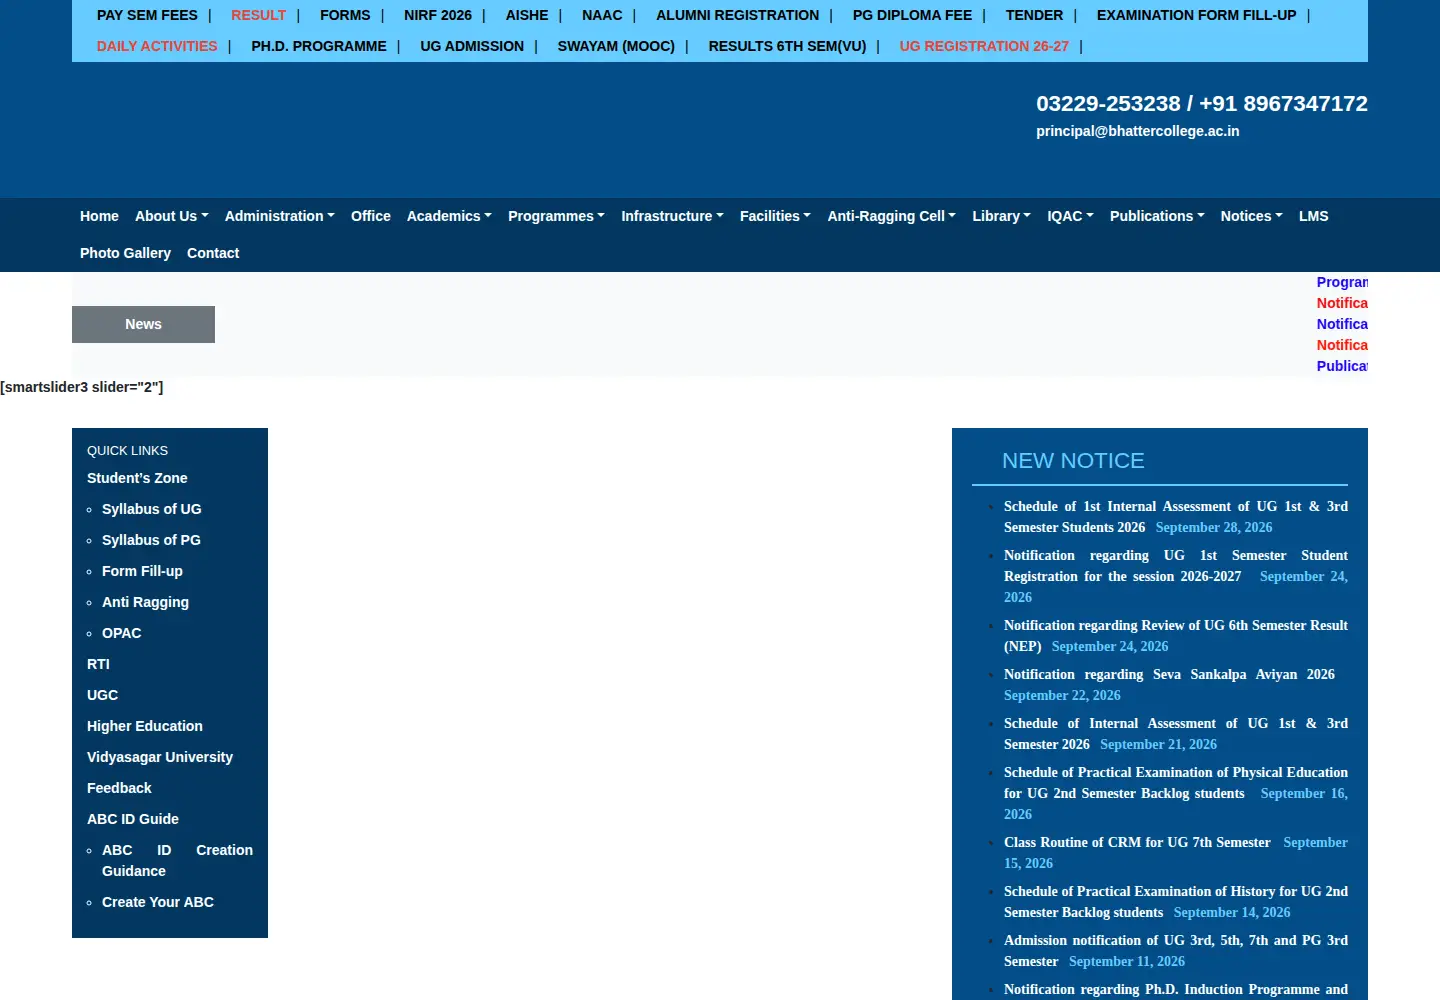
Task: Open the Feedback quick link
Action: click(x=119, y=788)
